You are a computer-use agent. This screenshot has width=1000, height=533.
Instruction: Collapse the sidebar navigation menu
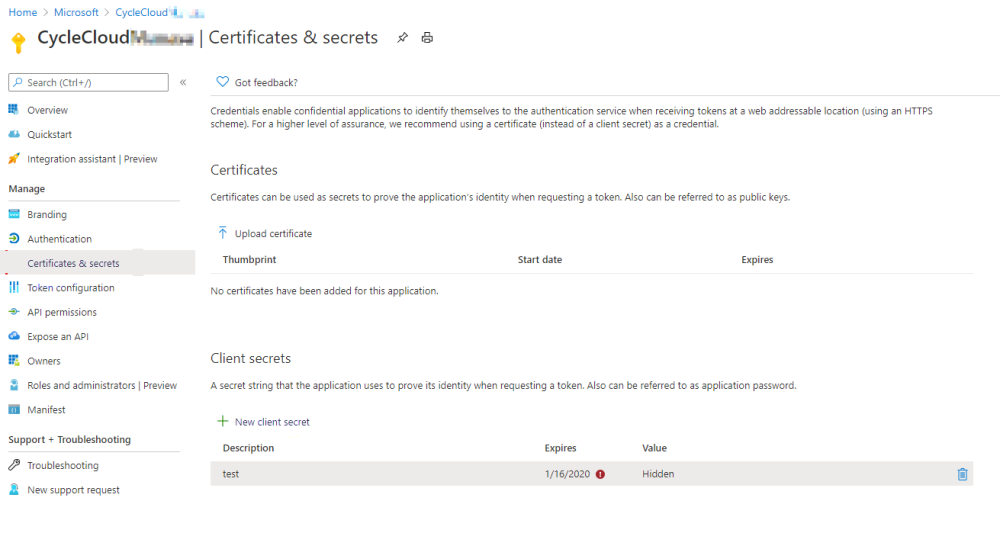(183, 82)
